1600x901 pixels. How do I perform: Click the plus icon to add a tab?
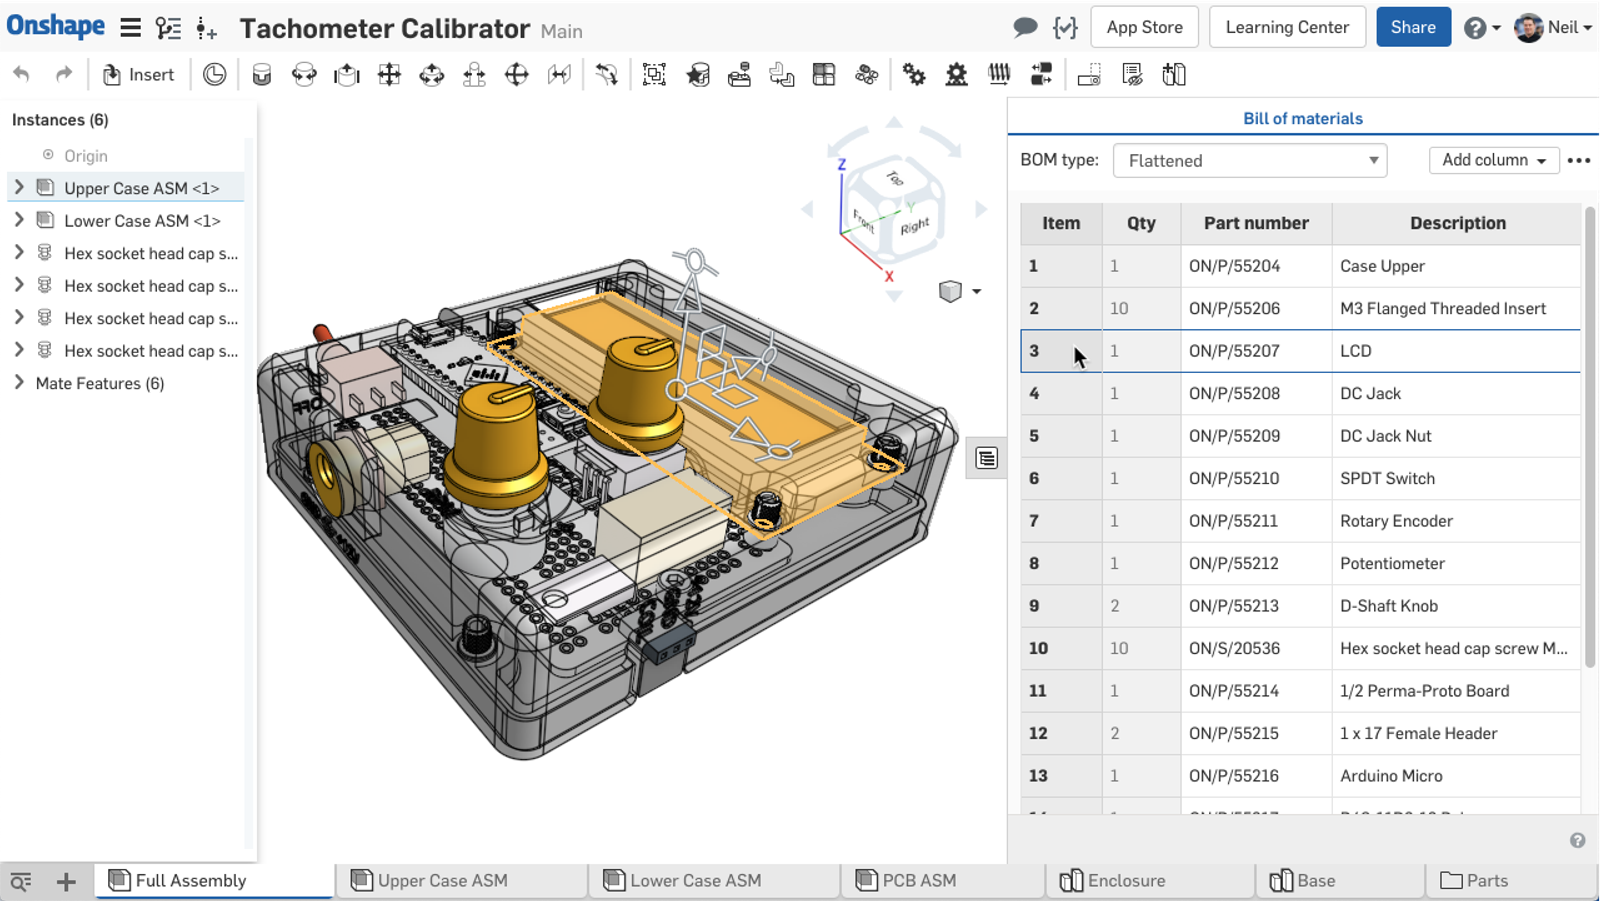pyautogui.click(x=66, y=881)
